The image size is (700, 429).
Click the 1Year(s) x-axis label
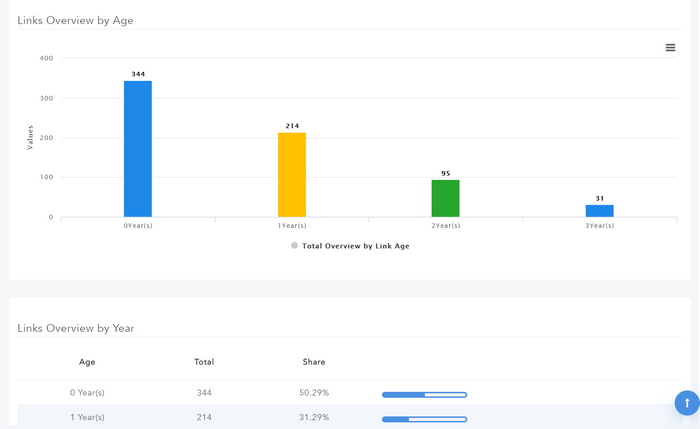click(292, 225)
